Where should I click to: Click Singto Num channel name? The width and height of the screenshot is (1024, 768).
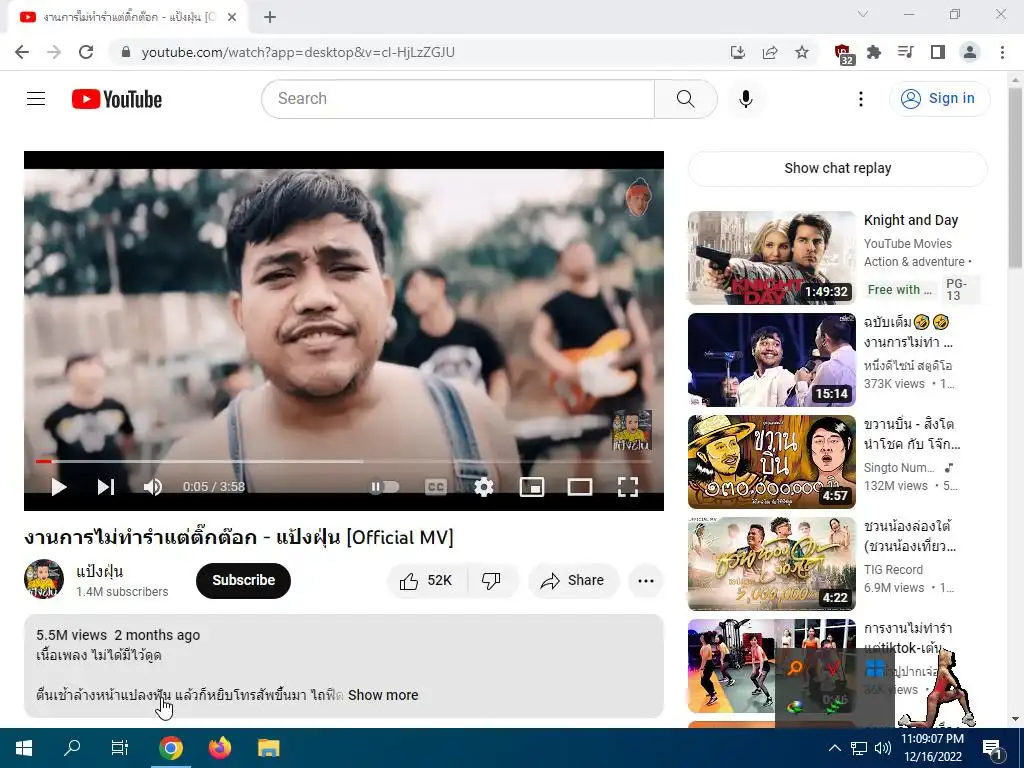[x=899, y=467]
